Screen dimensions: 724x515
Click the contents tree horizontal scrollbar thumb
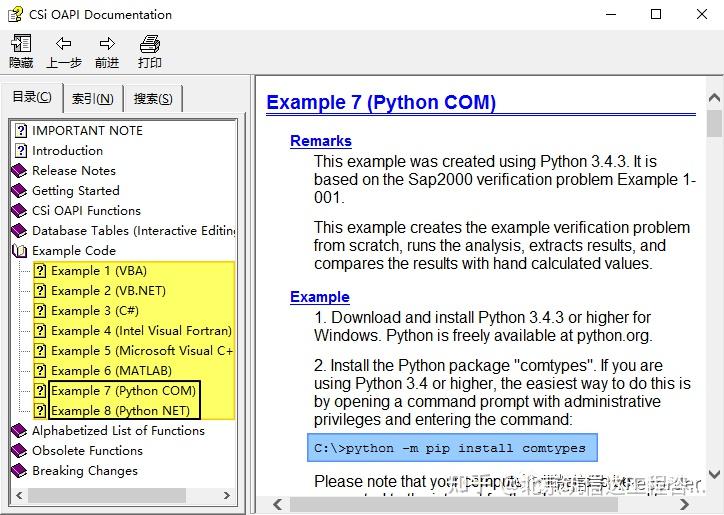[107, 495]
